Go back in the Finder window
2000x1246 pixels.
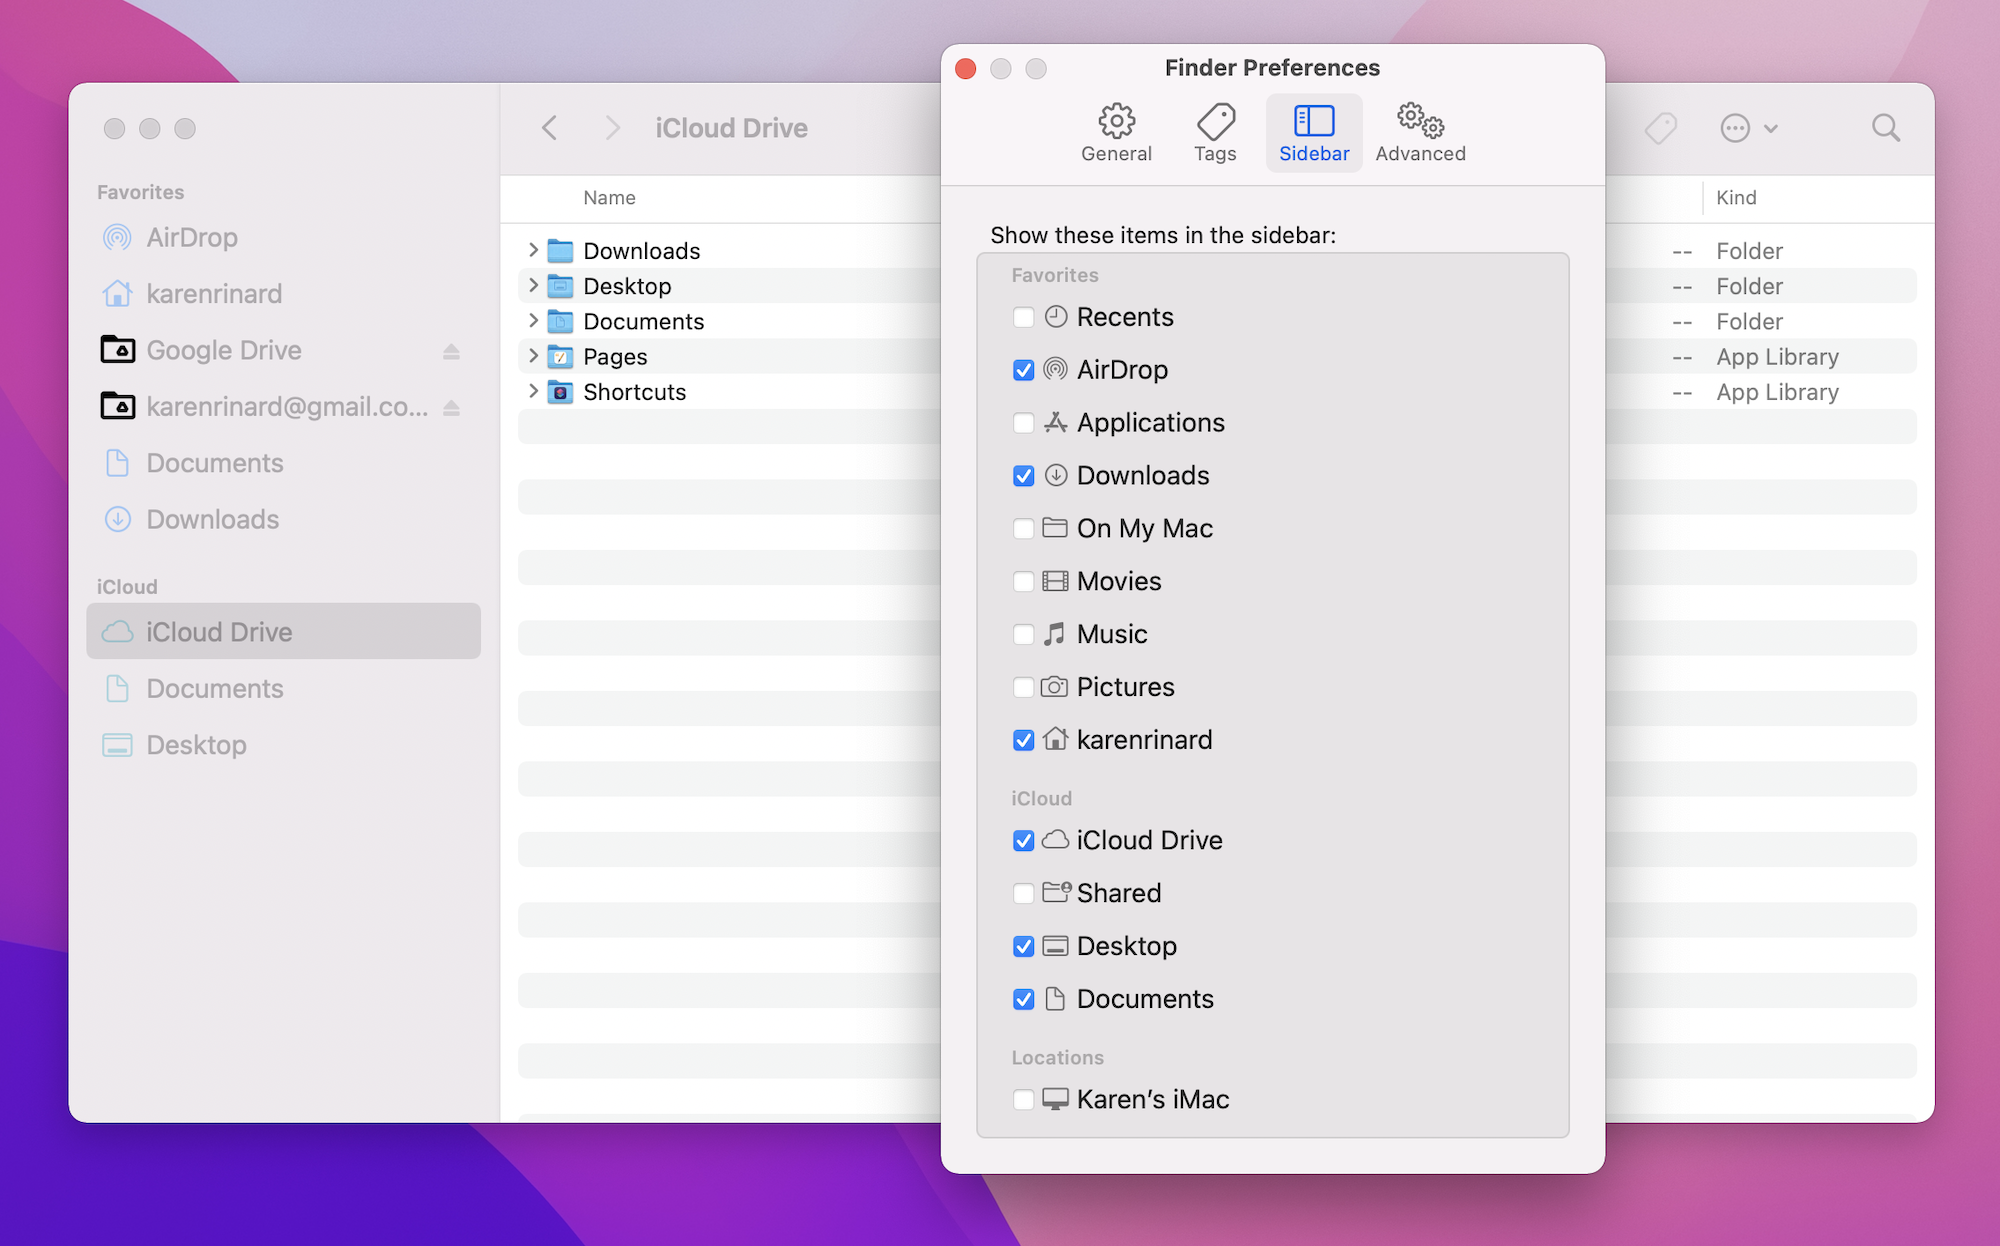(x=549, y=128)
